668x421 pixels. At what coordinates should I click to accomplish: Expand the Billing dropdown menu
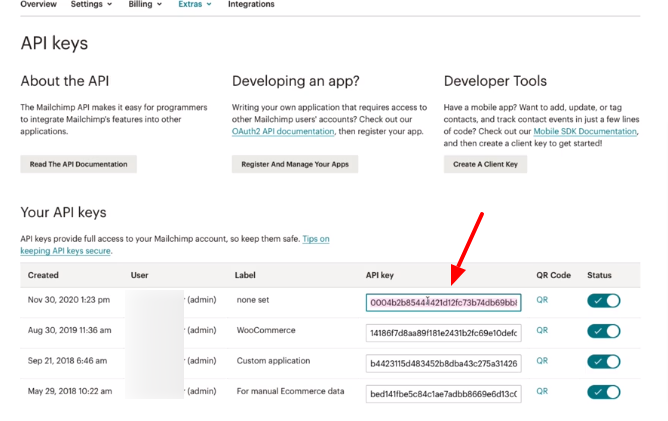145,4
